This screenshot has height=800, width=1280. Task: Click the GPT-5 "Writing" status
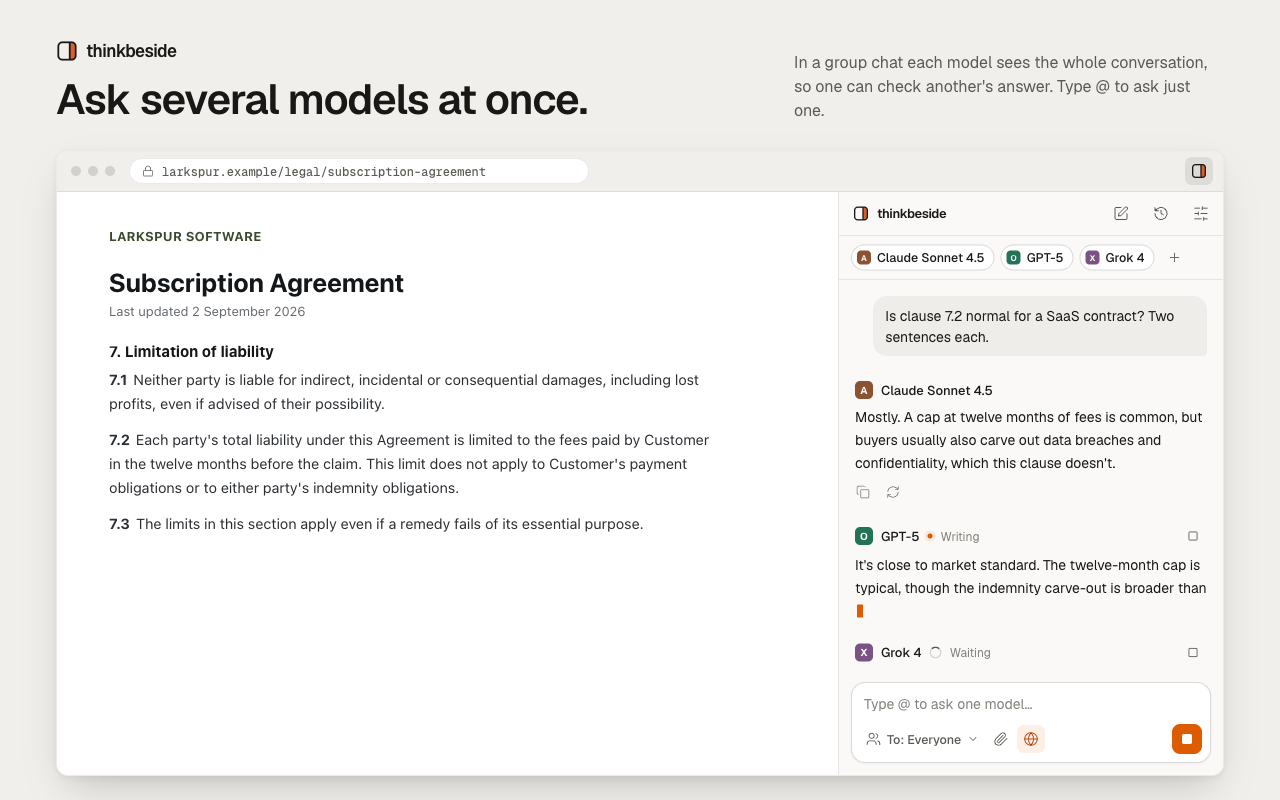[960, 537]
